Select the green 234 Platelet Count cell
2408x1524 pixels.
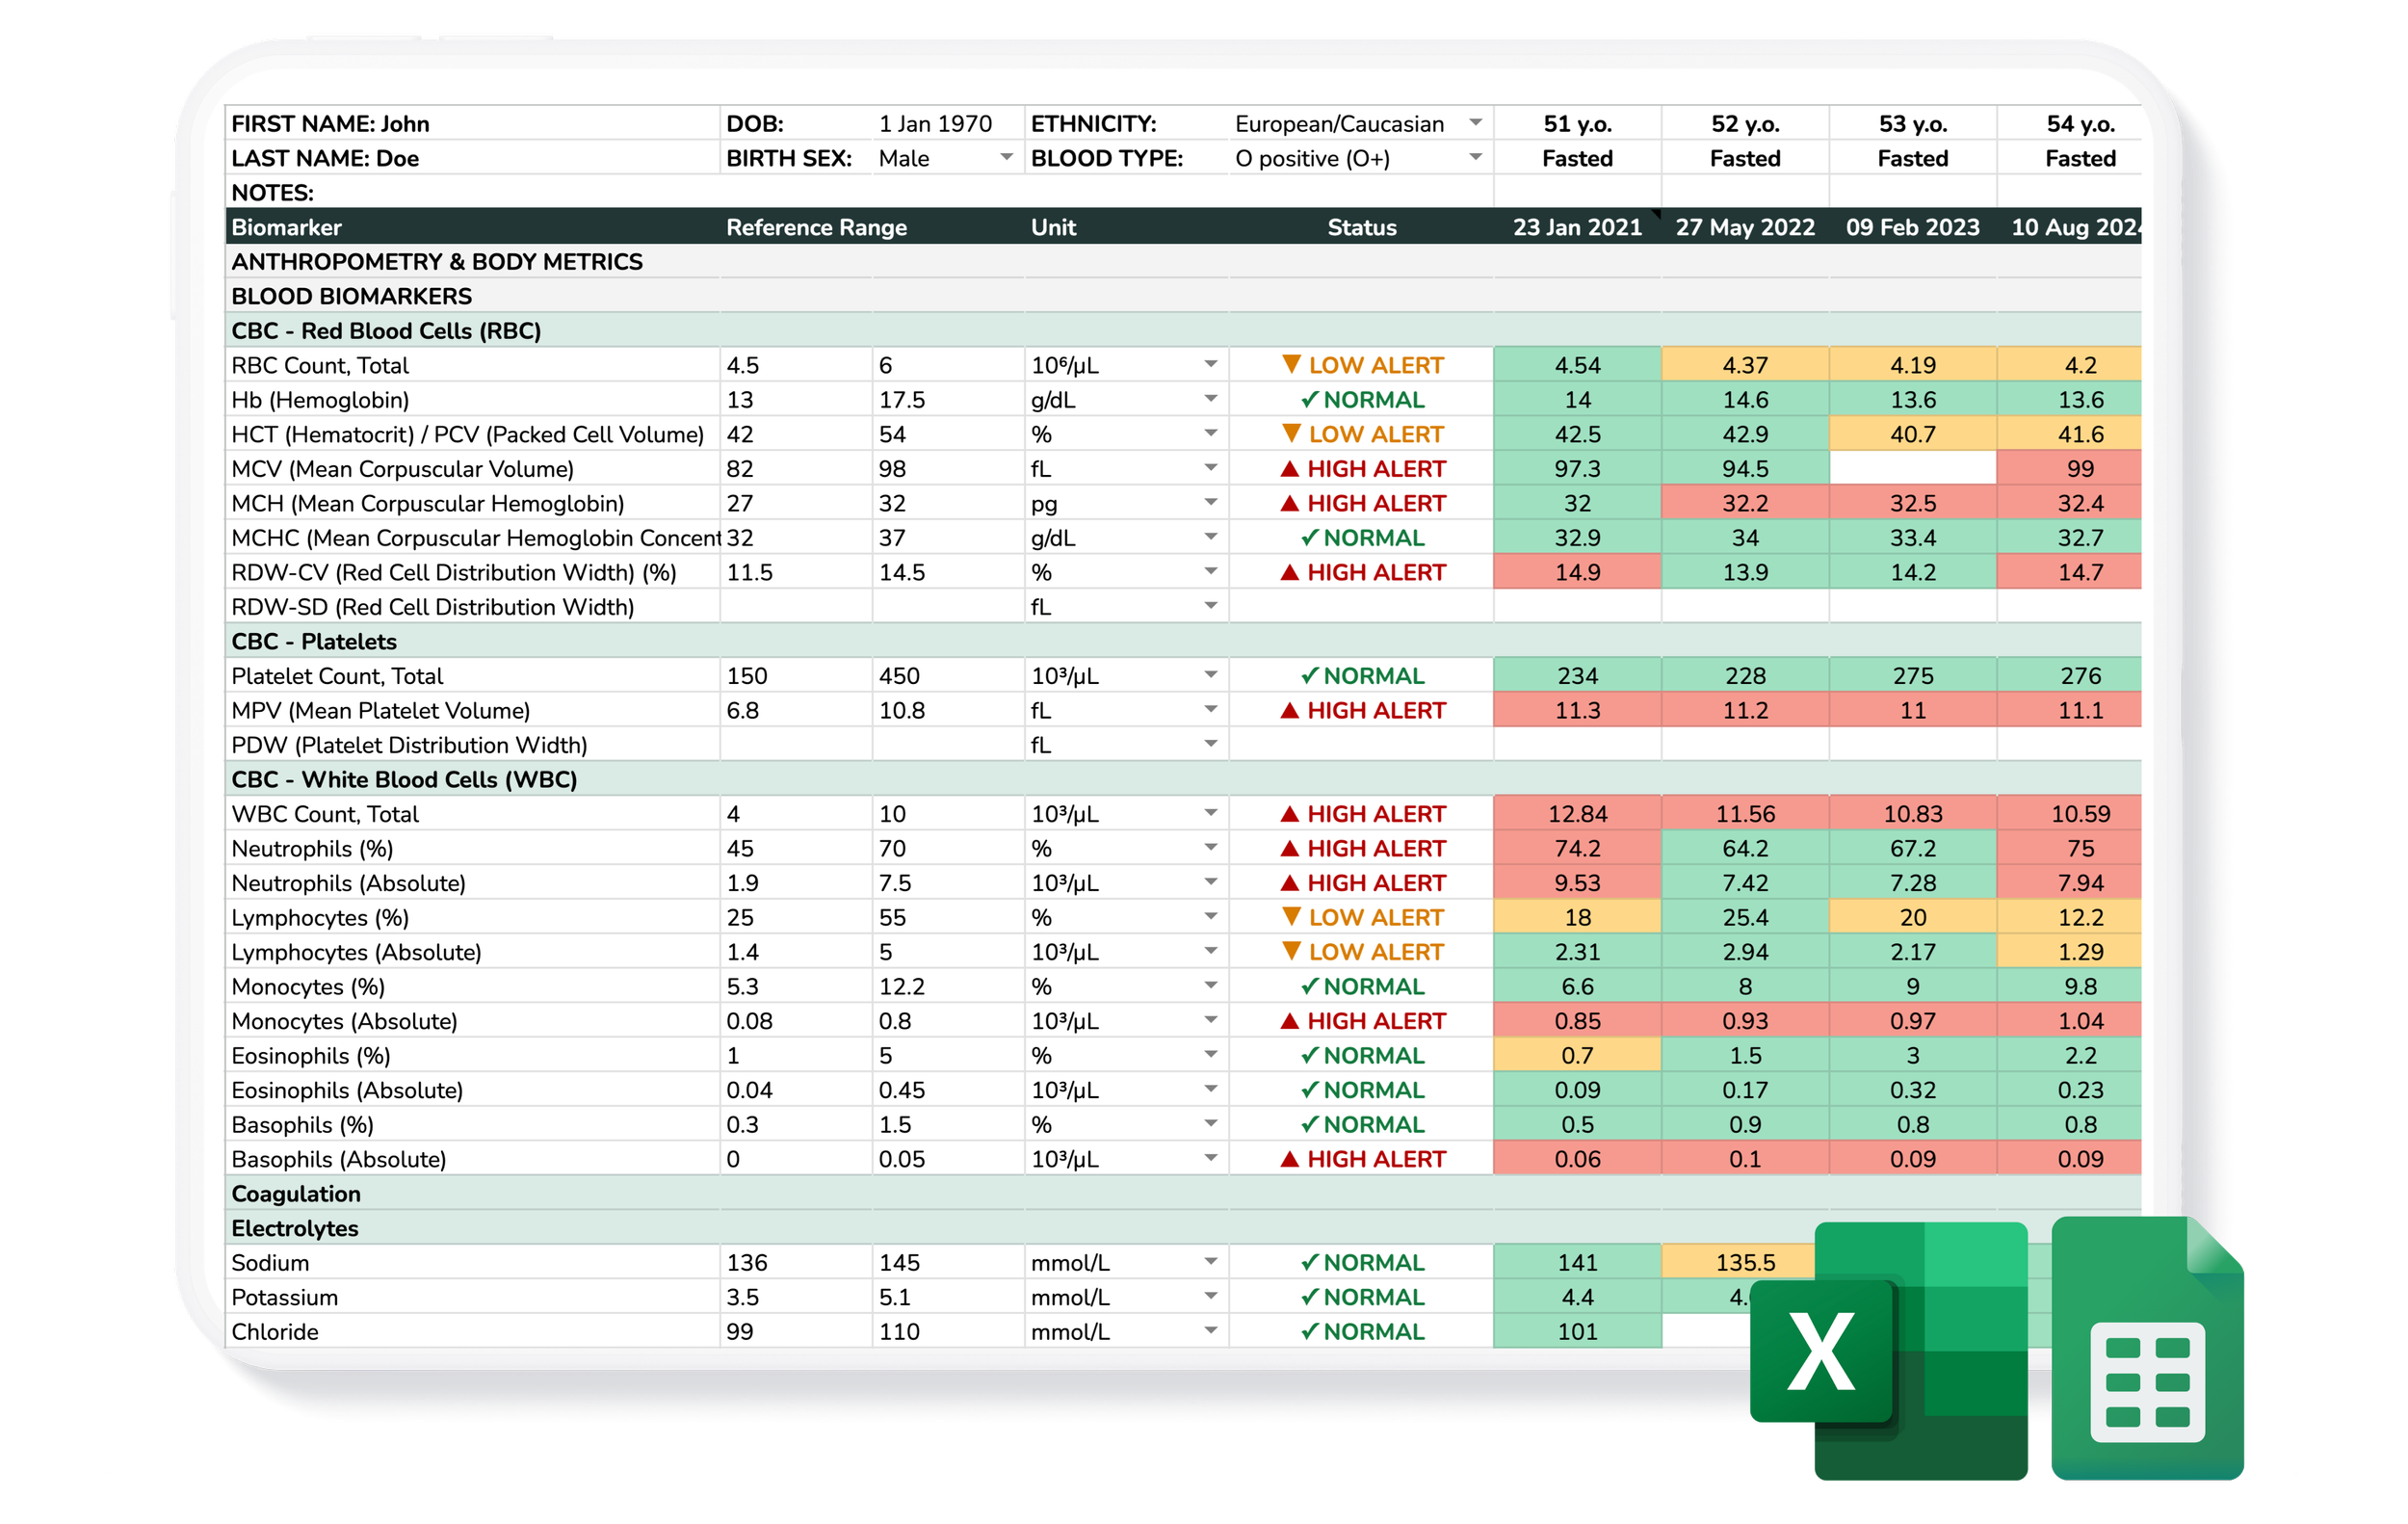point(1577,676)
